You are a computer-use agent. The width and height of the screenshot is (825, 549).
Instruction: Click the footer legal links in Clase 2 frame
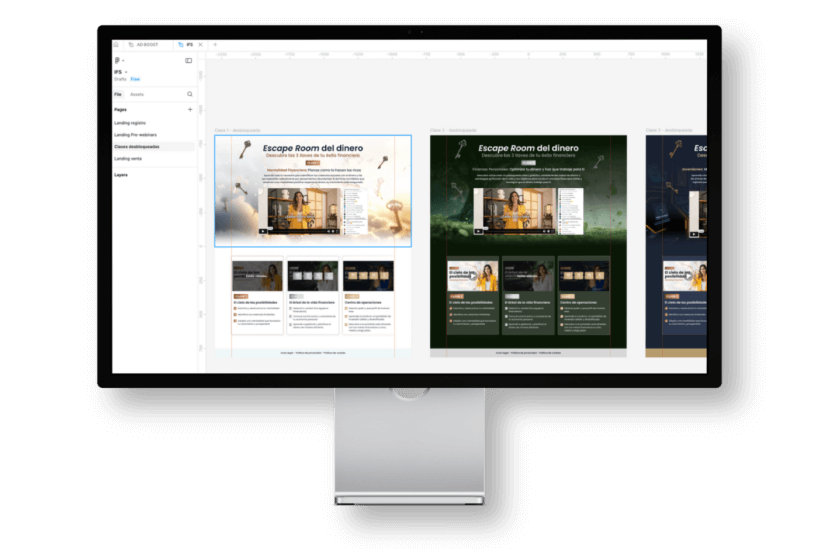528,353
